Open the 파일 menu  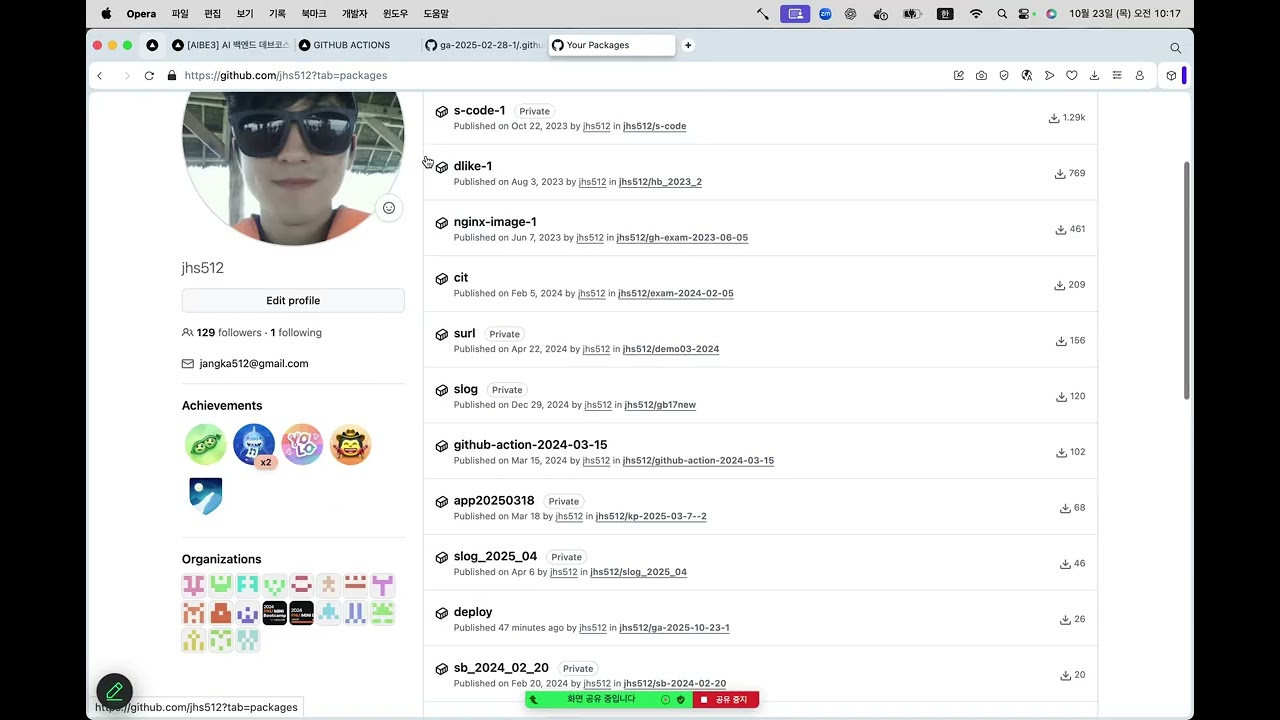[x=180, y=14]
